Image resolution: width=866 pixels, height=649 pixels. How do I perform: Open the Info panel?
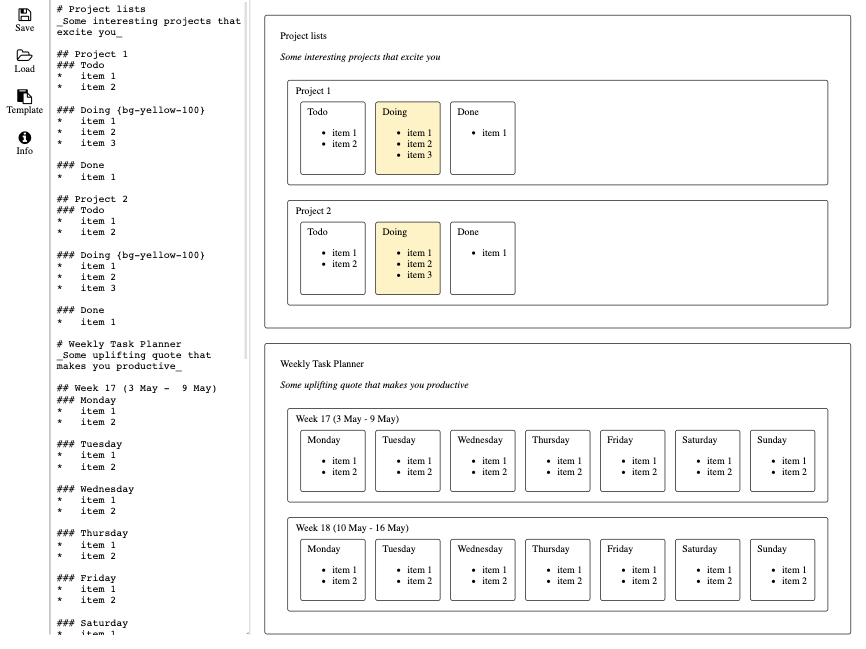click(x=24, y=138)
